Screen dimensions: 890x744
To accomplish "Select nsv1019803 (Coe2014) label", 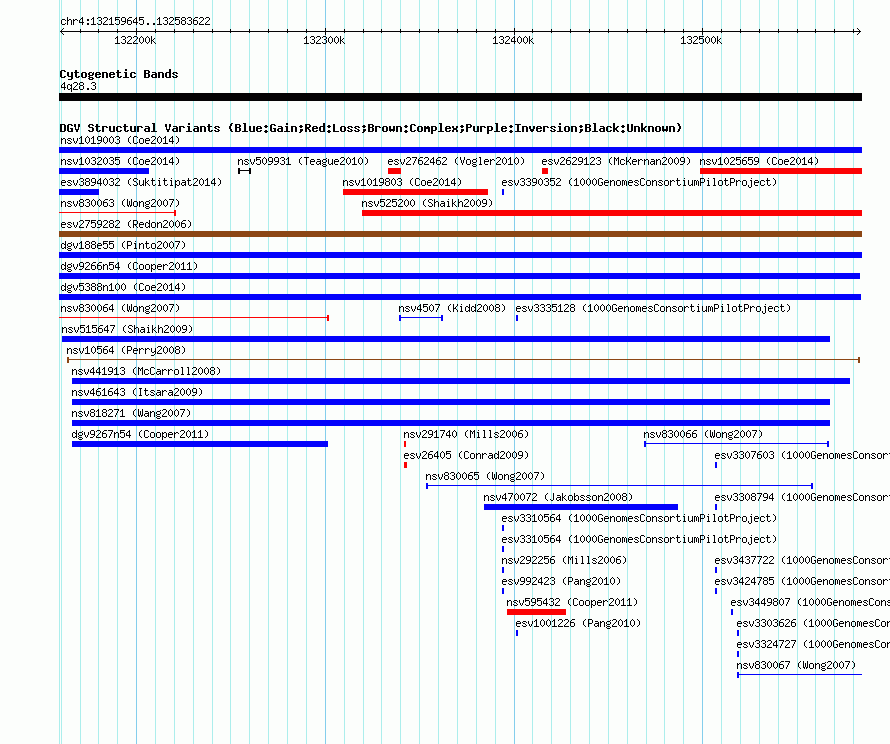I will coord(402,182).
